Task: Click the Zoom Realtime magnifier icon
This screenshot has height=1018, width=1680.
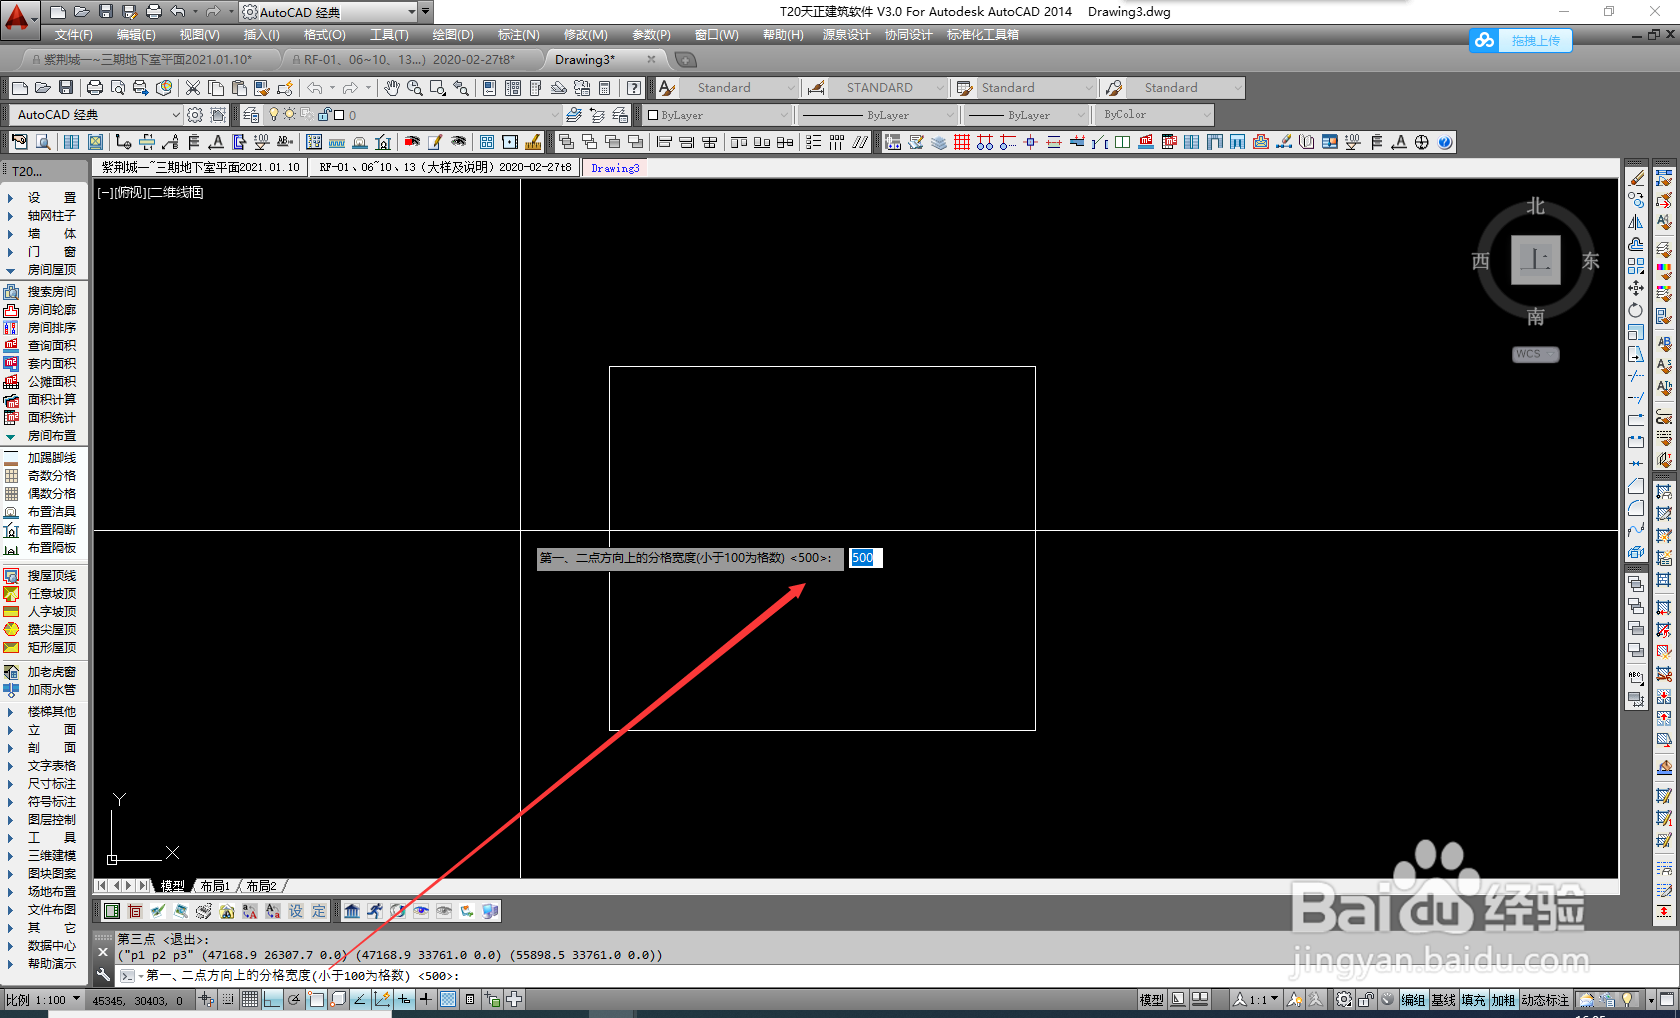Action: click(x=414, y=88)
